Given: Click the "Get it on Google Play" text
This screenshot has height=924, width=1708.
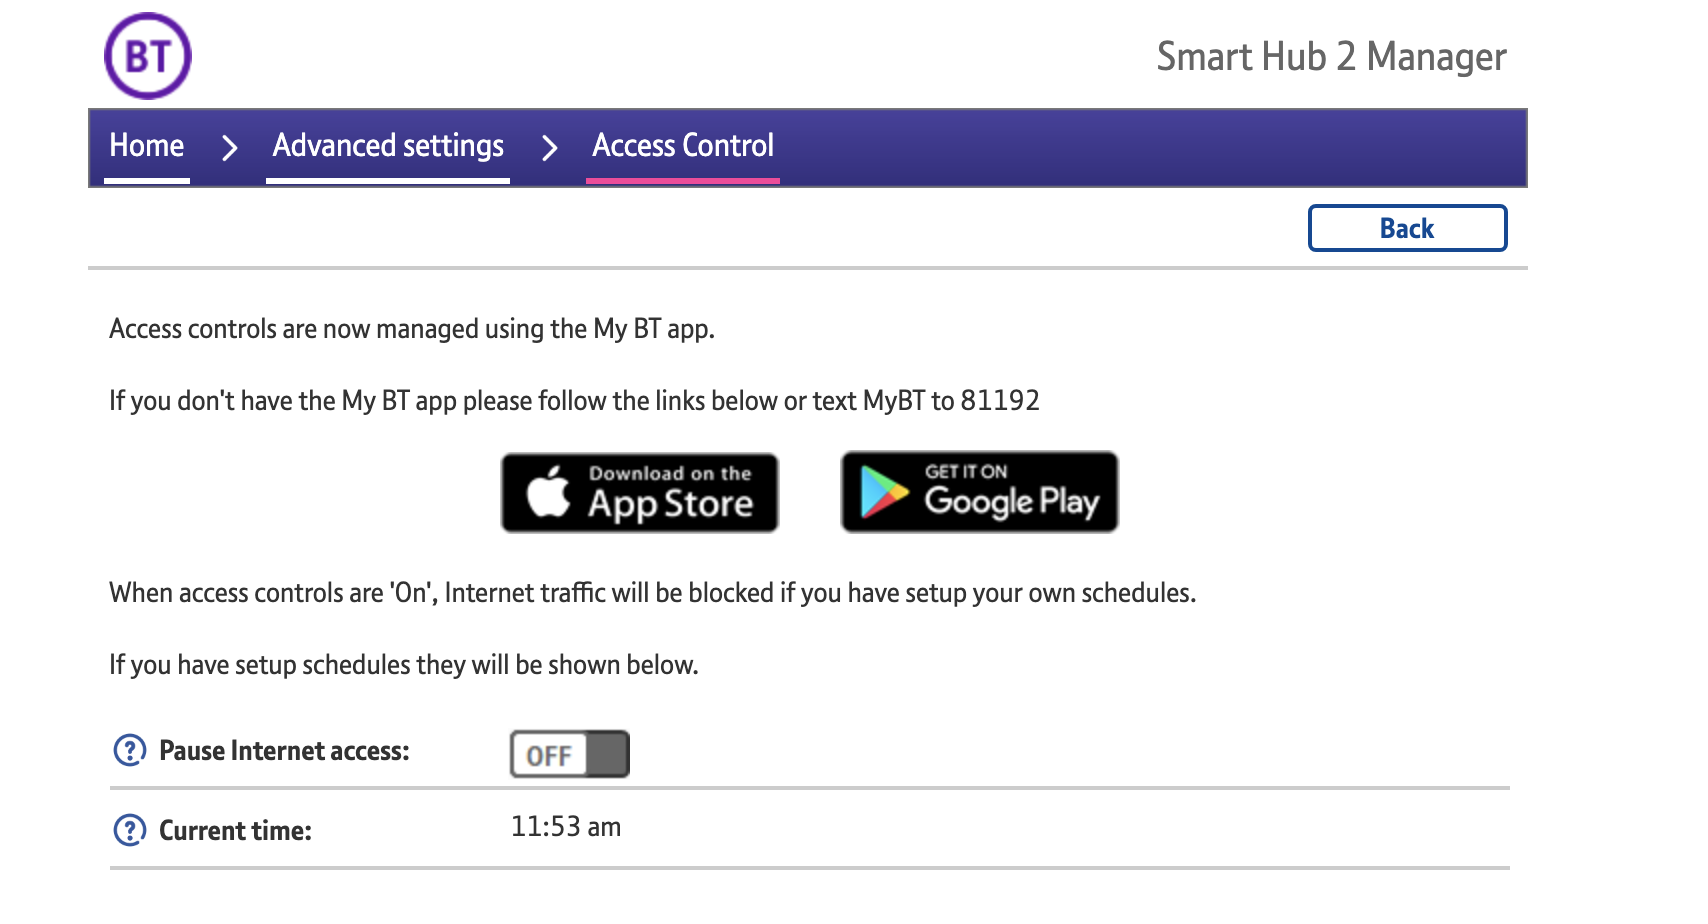Looking at the screenshot, I should 1010,491.
